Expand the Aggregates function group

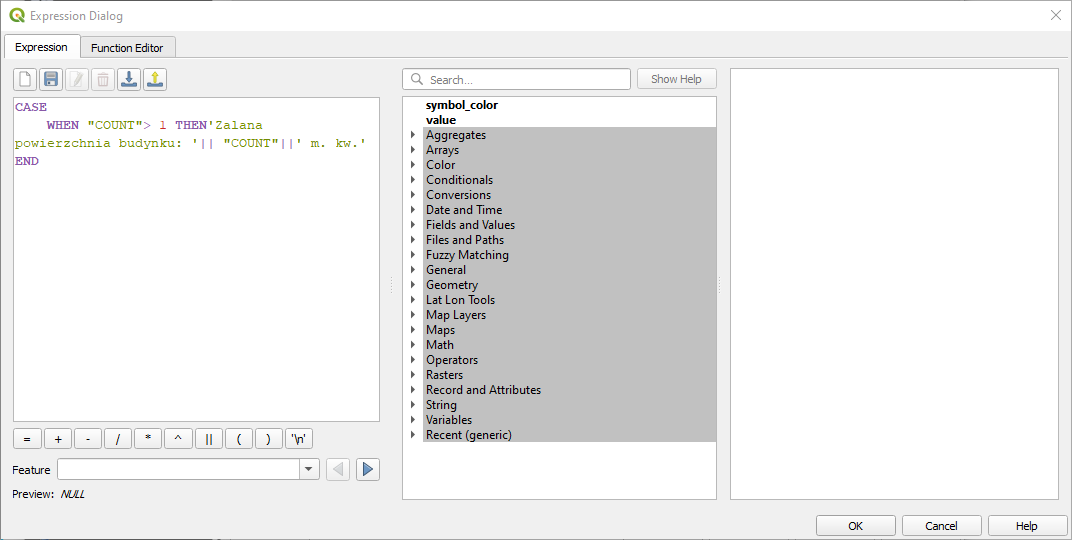412,135
